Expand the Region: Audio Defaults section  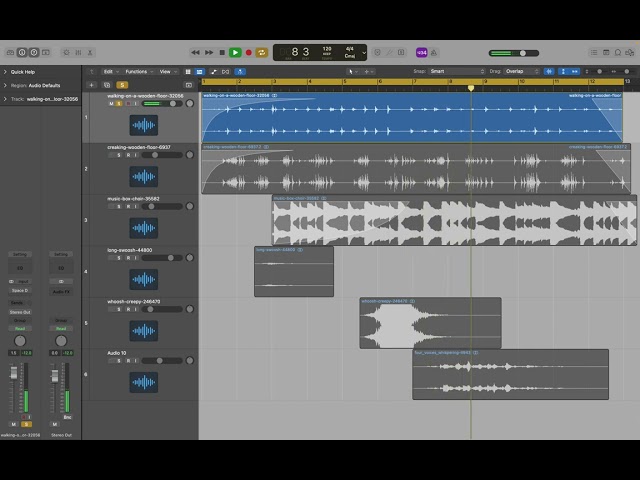click(x=5, y=85)
